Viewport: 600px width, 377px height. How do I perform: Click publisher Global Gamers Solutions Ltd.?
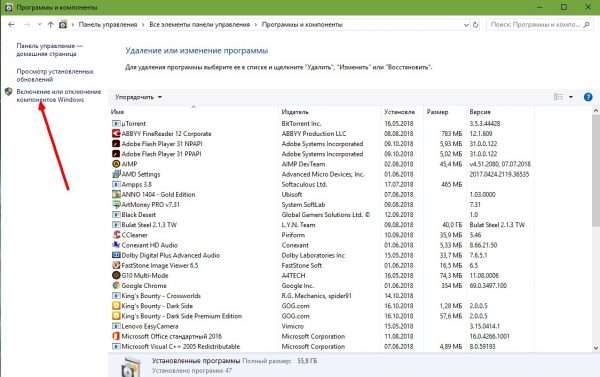(x=326, y=215)
